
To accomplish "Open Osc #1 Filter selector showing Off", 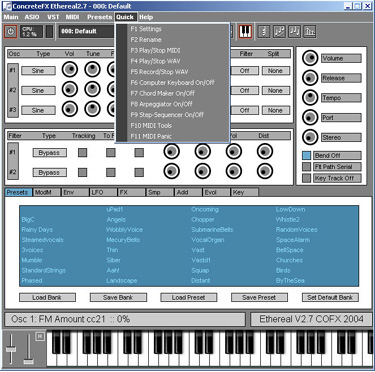I will pos(244,71).
